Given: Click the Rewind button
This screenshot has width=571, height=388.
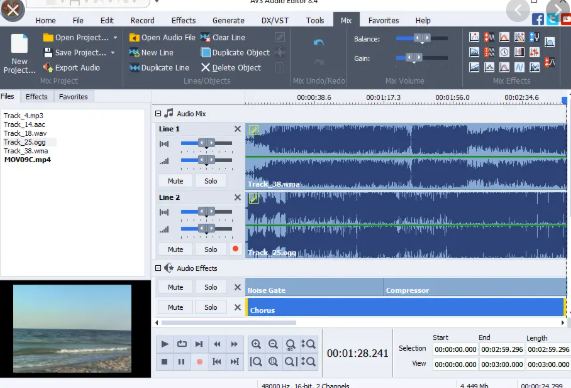Looking at the screenshot, I should click(217, 344).
